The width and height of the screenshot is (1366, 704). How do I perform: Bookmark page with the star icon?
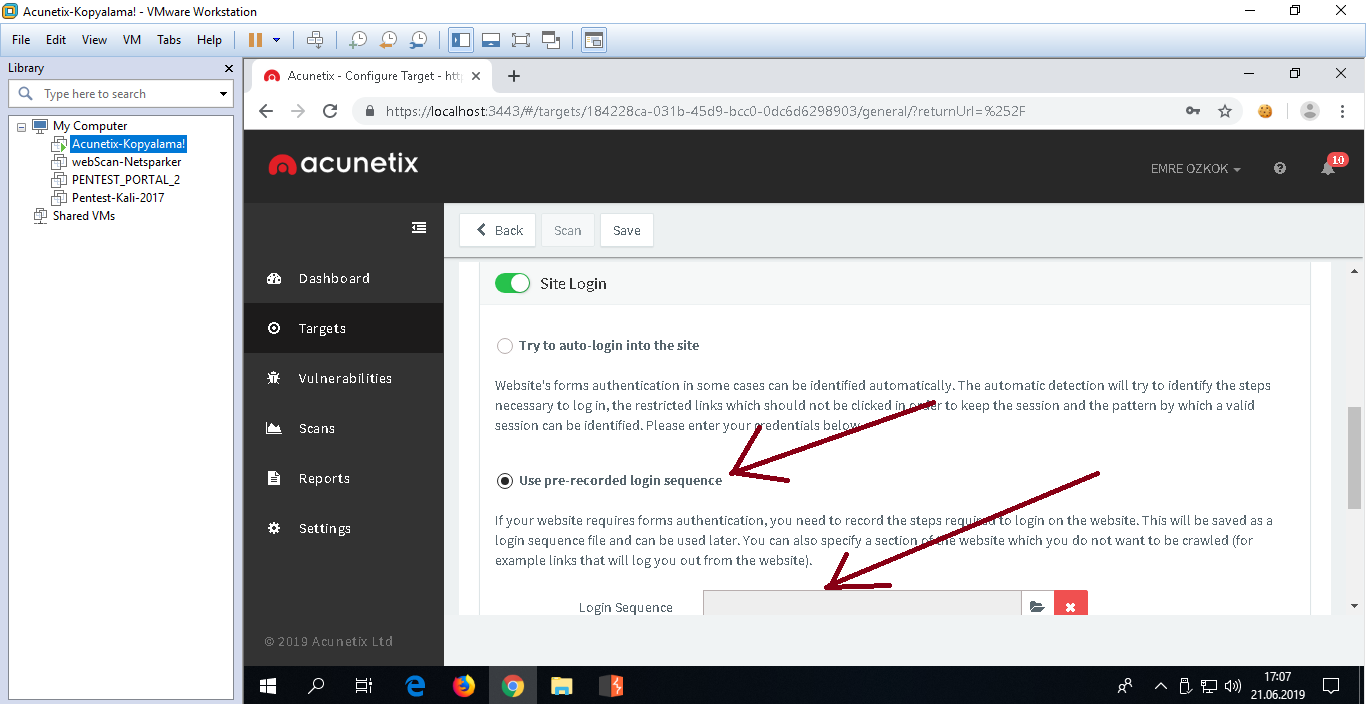tap(1225, 111)
